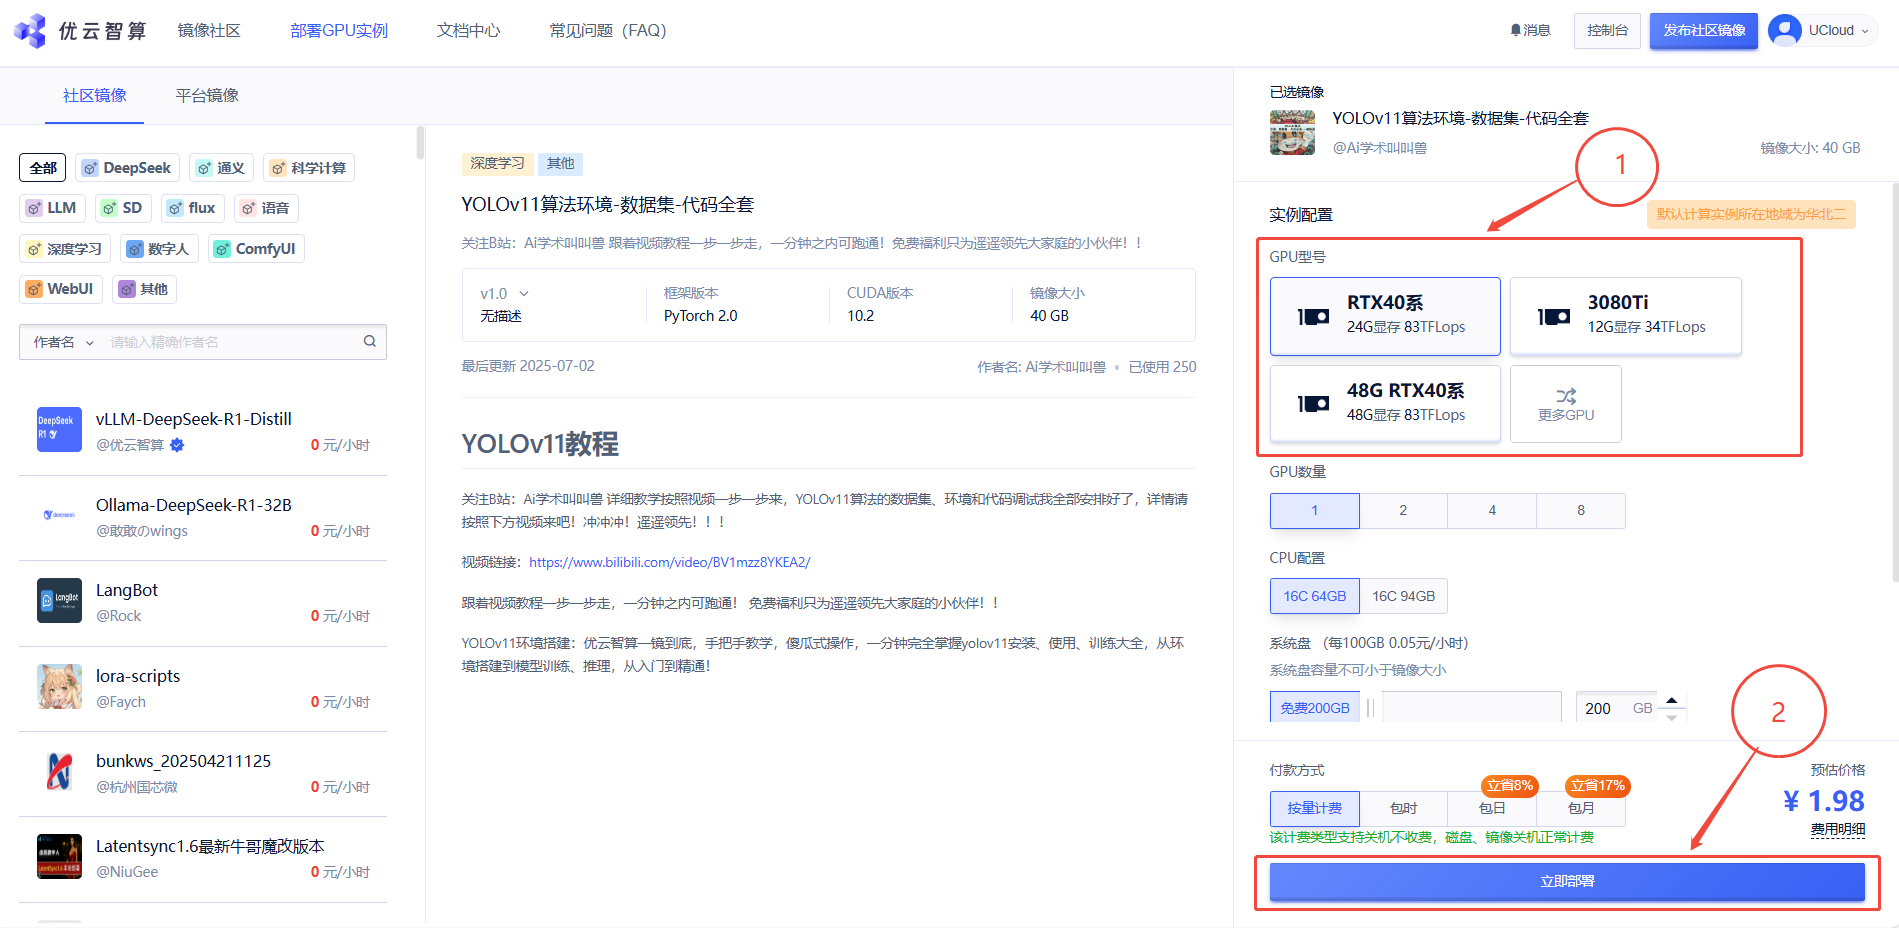Viewport: 1899px width, 928px height.
Task: Set GPU count to 4
Action: tap(1492, 511)
